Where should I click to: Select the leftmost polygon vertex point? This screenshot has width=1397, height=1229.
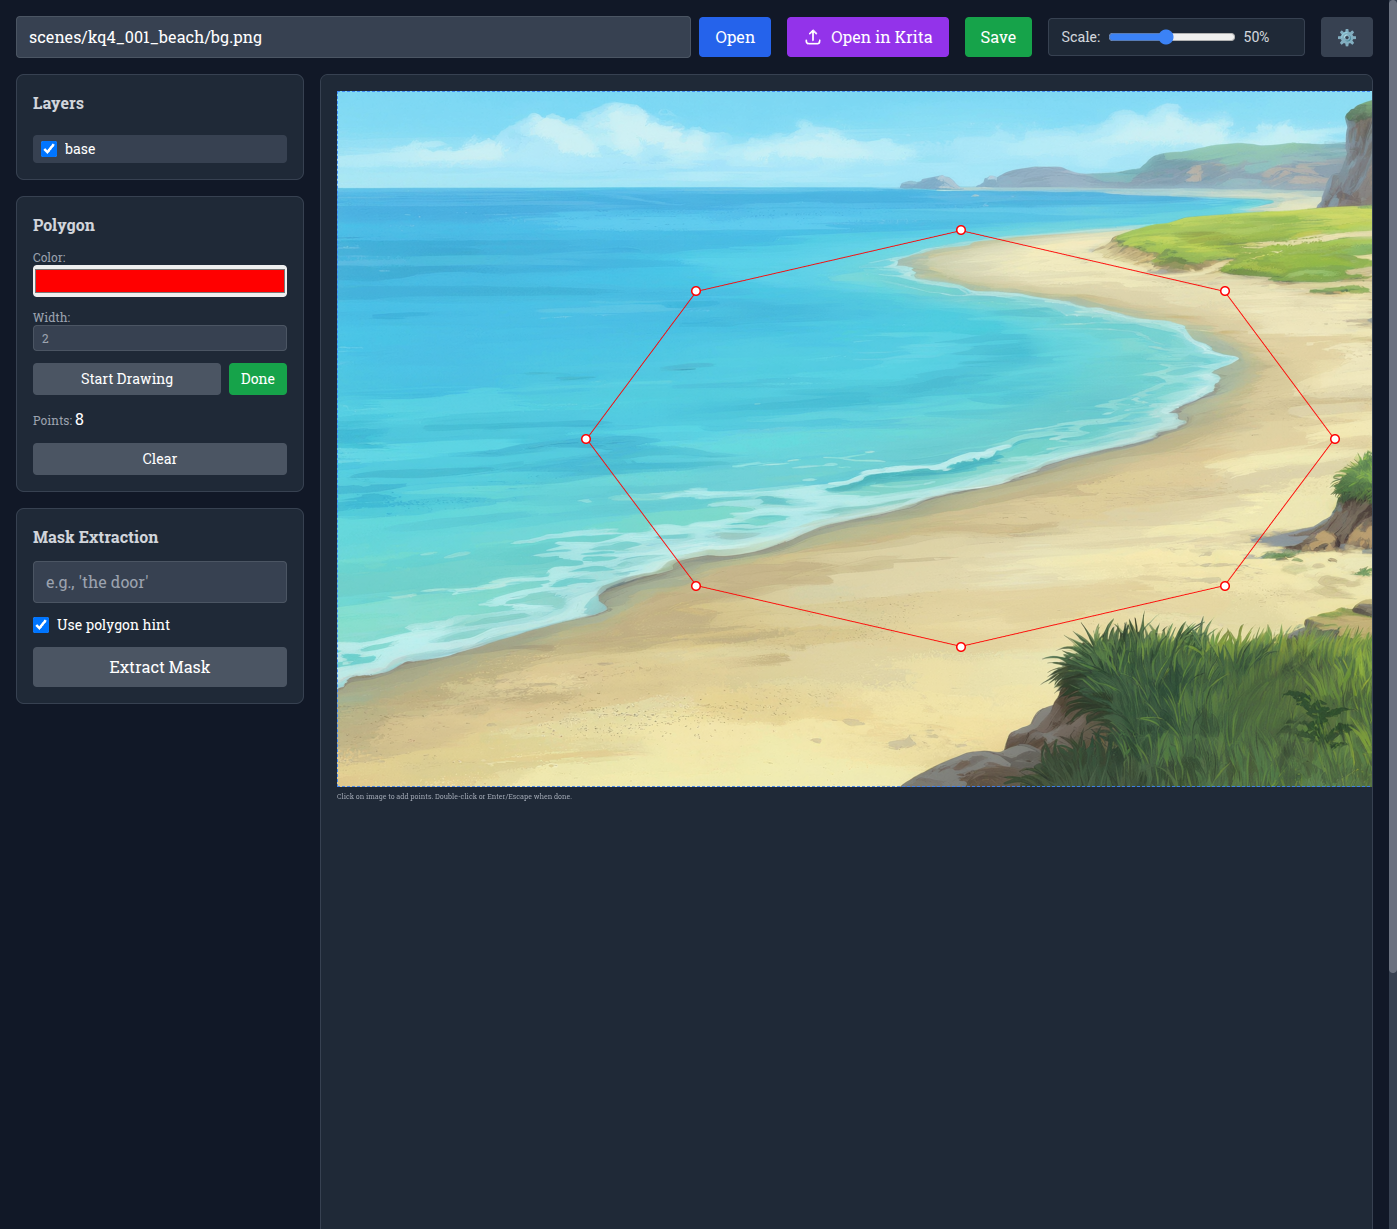point(586,439)
